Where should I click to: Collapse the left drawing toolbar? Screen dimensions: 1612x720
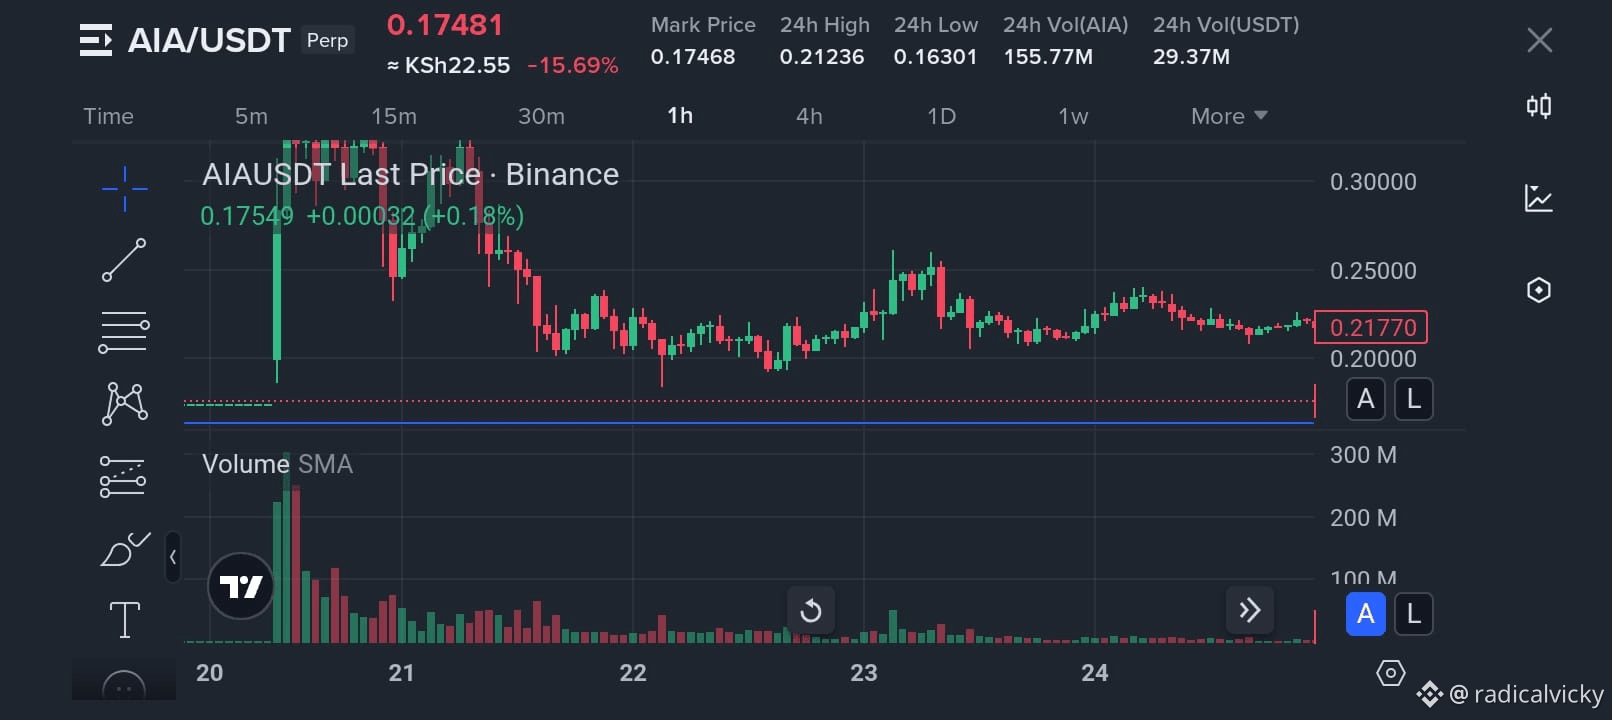(x=172, y=558)
